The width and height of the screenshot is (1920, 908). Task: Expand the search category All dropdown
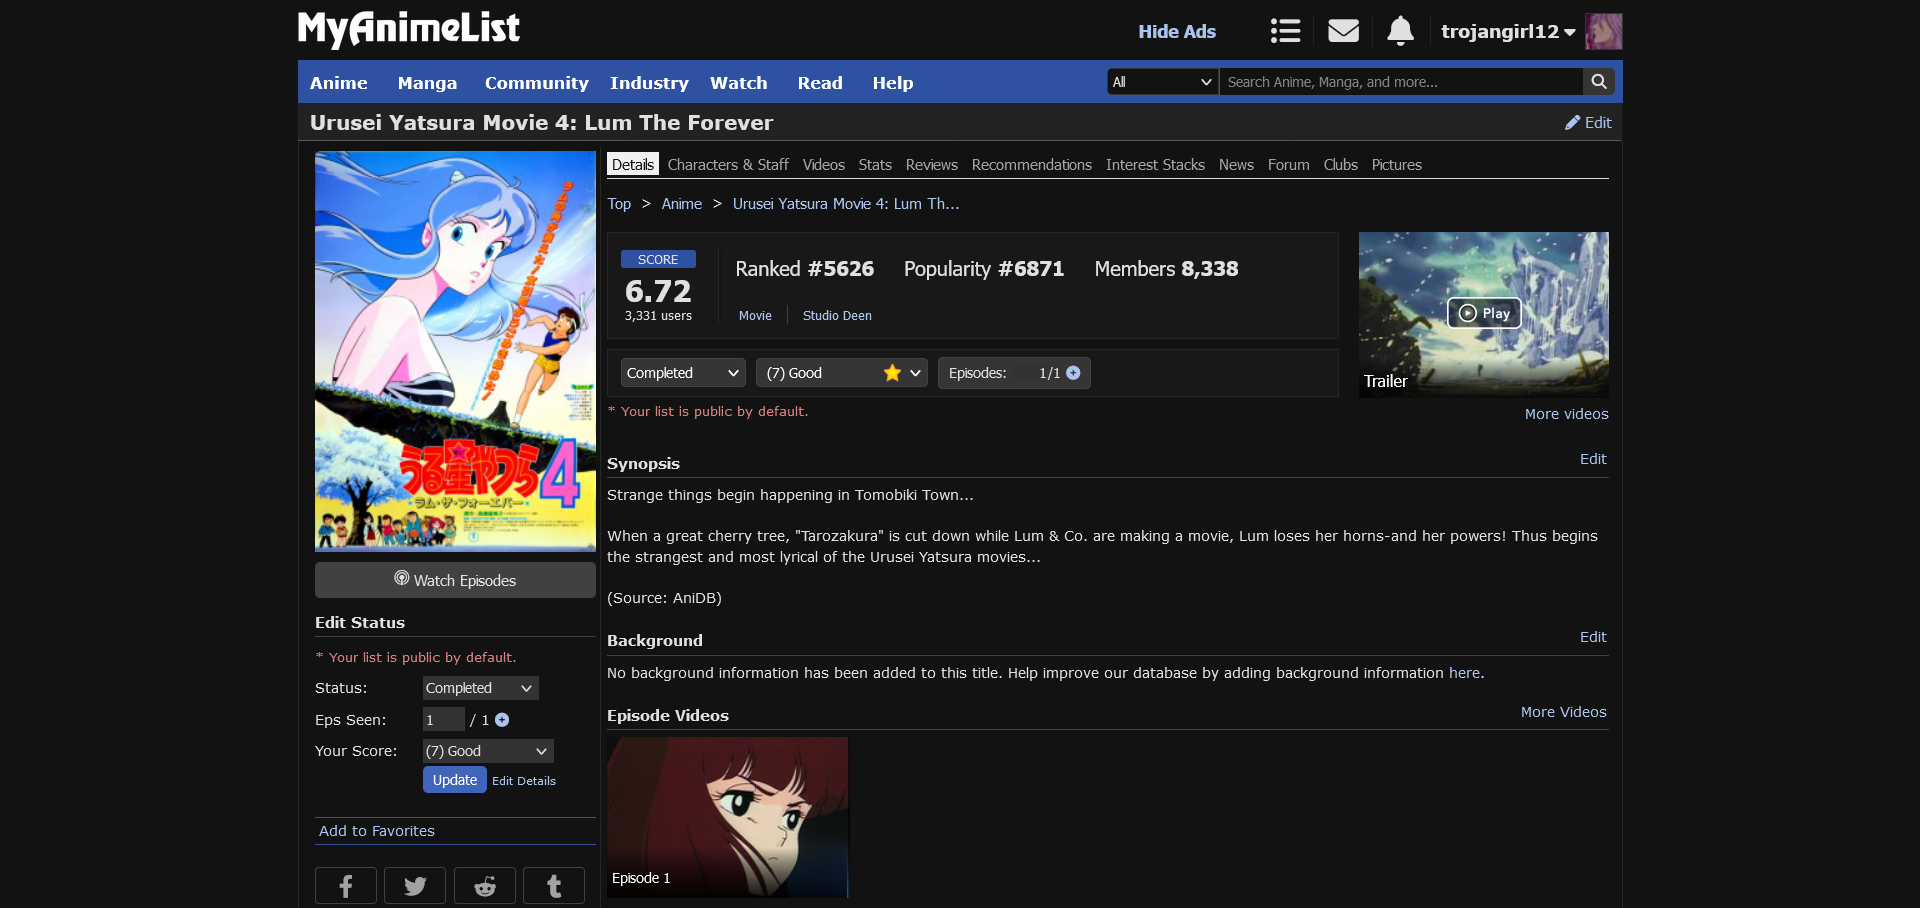[x=1162, y=82]
